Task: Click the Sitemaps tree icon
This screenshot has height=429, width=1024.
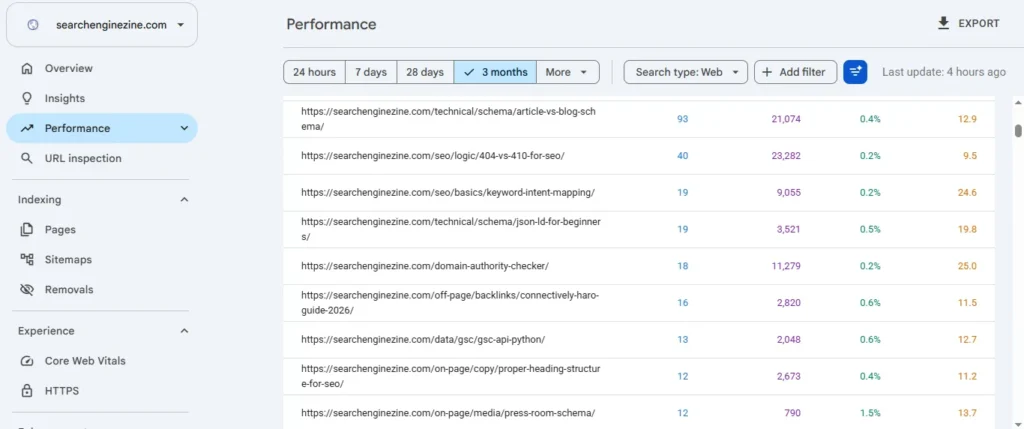Action: click(27, 259)
